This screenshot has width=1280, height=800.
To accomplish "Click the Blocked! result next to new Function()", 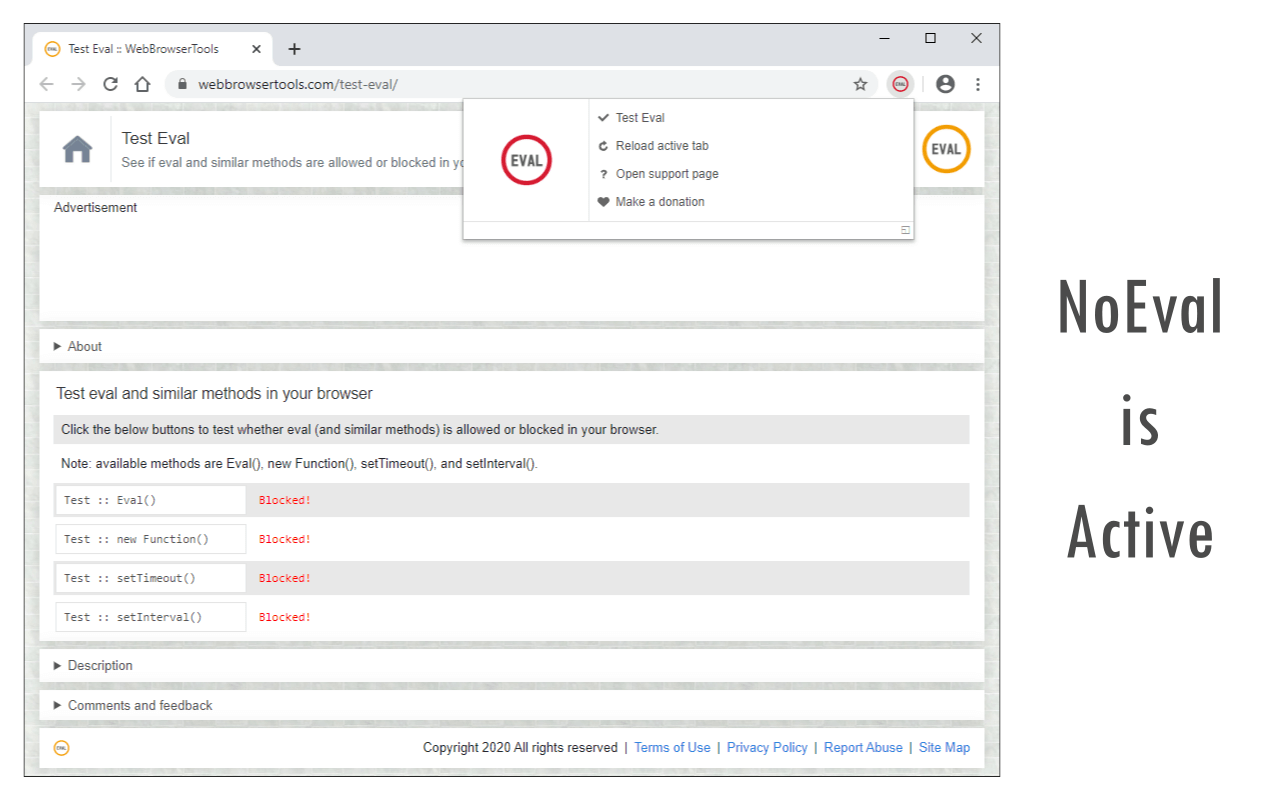I will click(285, 539).
